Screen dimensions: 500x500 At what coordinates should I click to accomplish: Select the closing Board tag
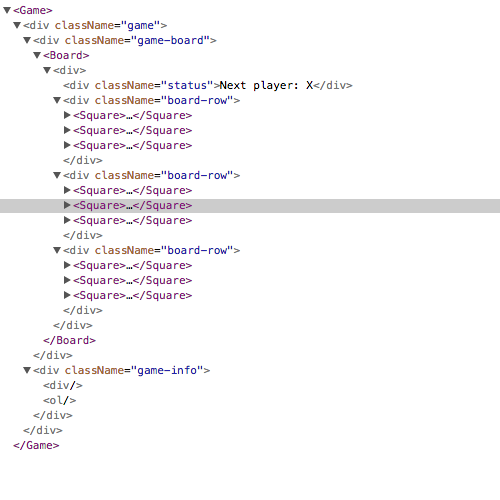(69, 340)
